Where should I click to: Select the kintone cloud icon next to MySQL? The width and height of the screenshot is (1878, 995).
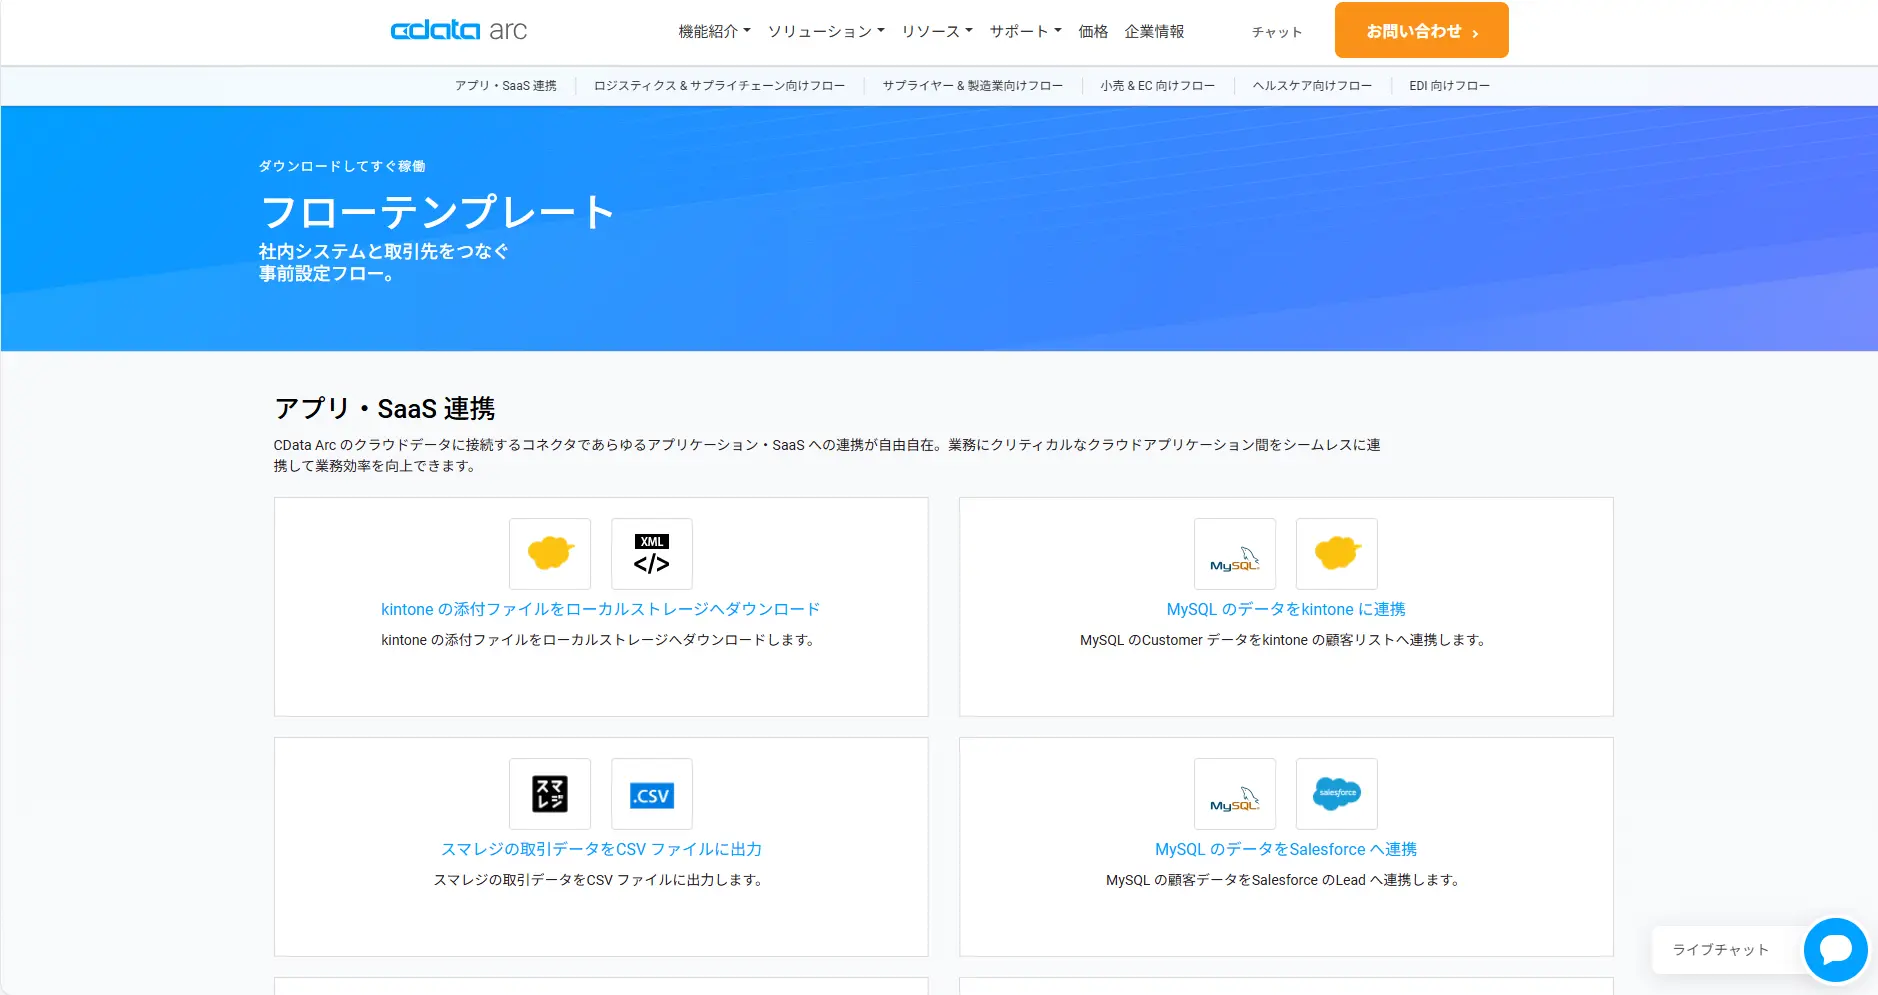click(1337, 553)
